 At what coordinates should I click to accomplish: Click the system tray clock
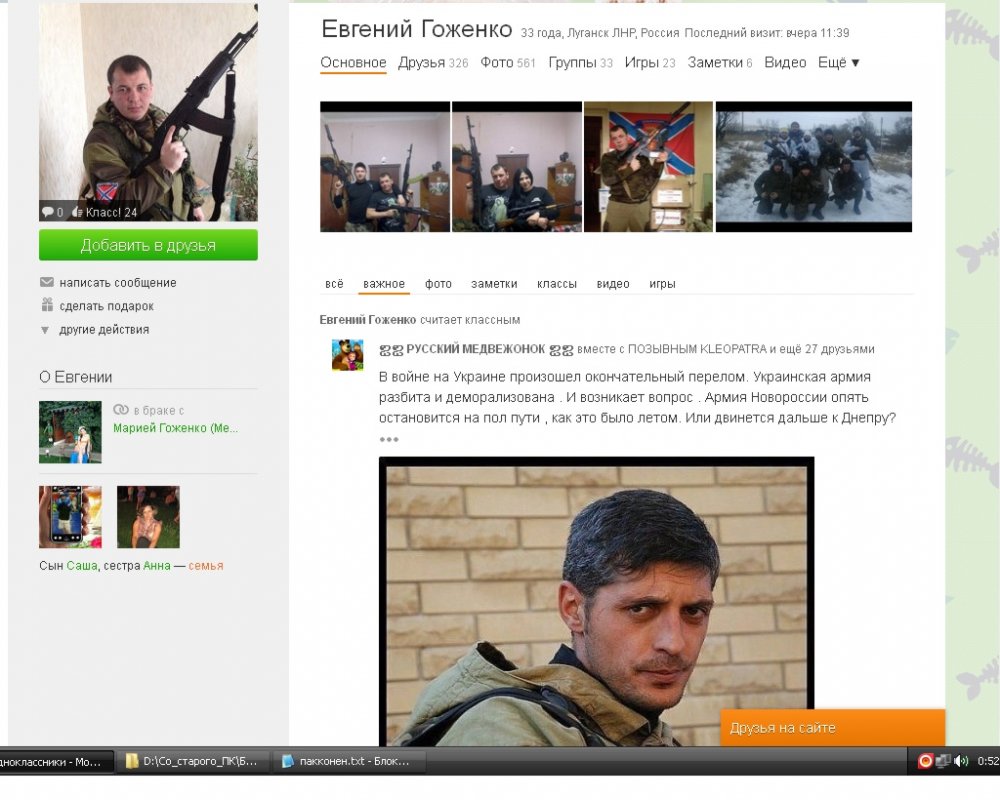[988, 760]
